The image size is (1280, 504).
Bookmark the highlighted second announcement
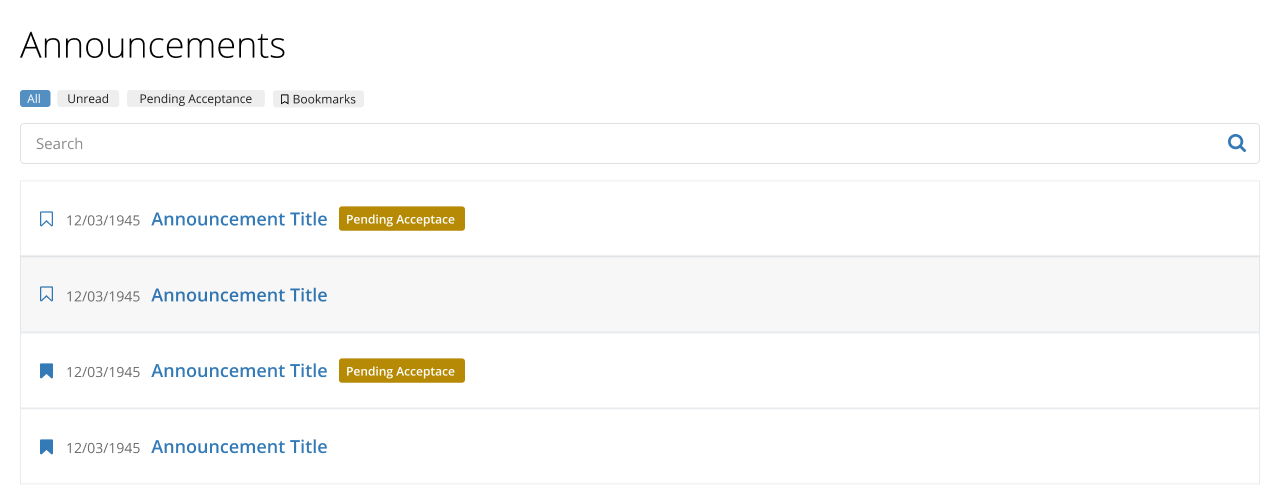click(x=46, y=294)
